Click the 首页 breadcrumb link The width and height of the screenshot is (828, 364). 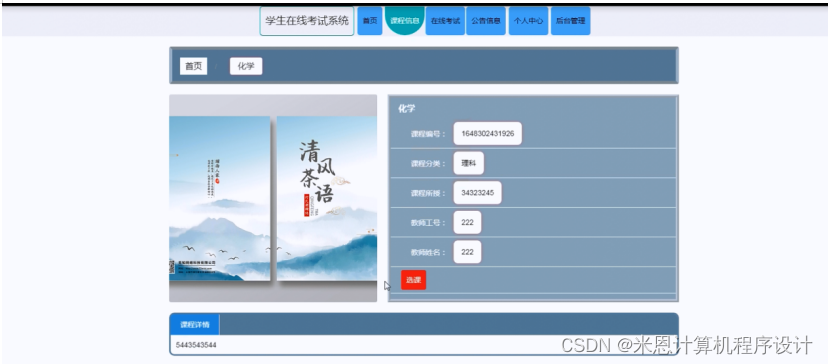193,66
